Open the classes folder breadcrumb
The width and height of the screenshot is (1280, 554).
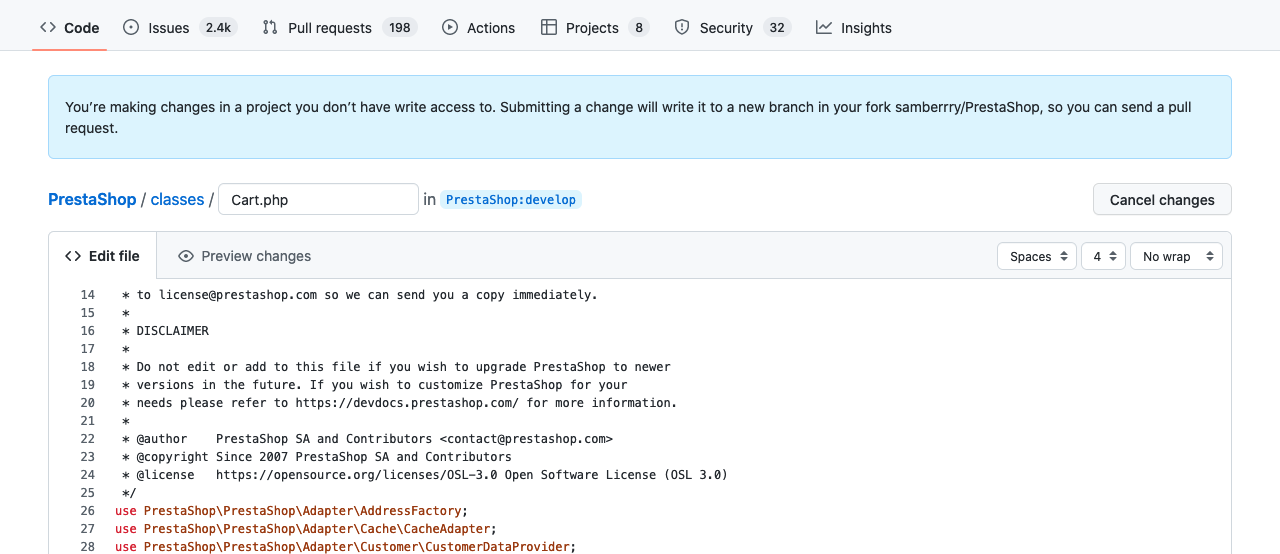click(x=177, y=199)
